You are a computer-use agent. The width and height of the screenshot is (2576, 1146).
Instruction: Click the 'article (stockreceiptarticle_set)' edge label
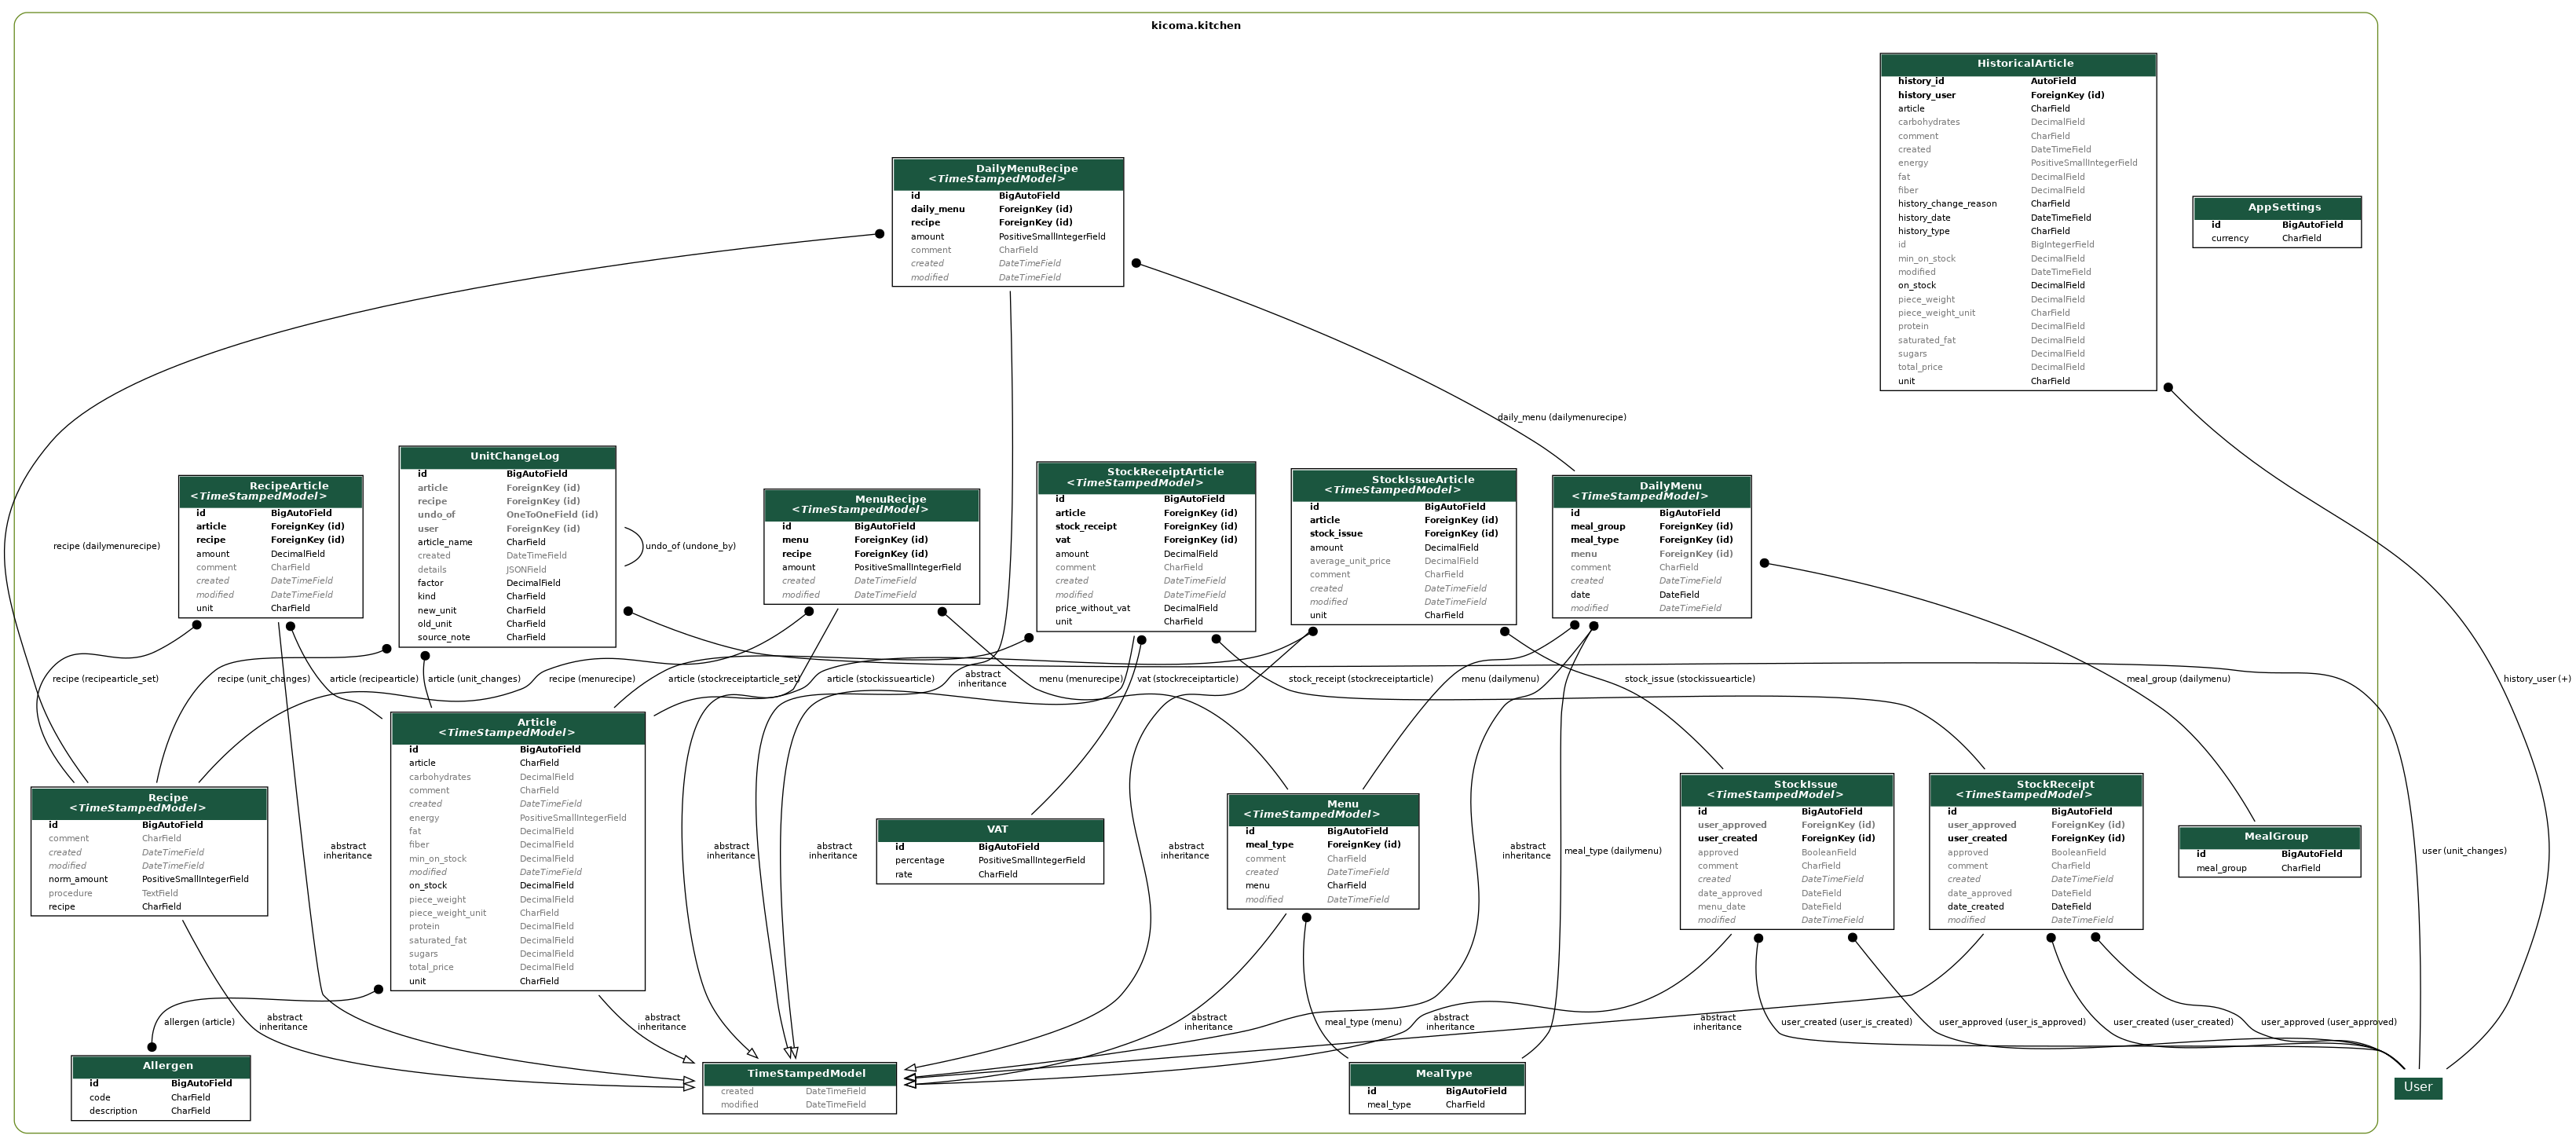coord(734,680)
